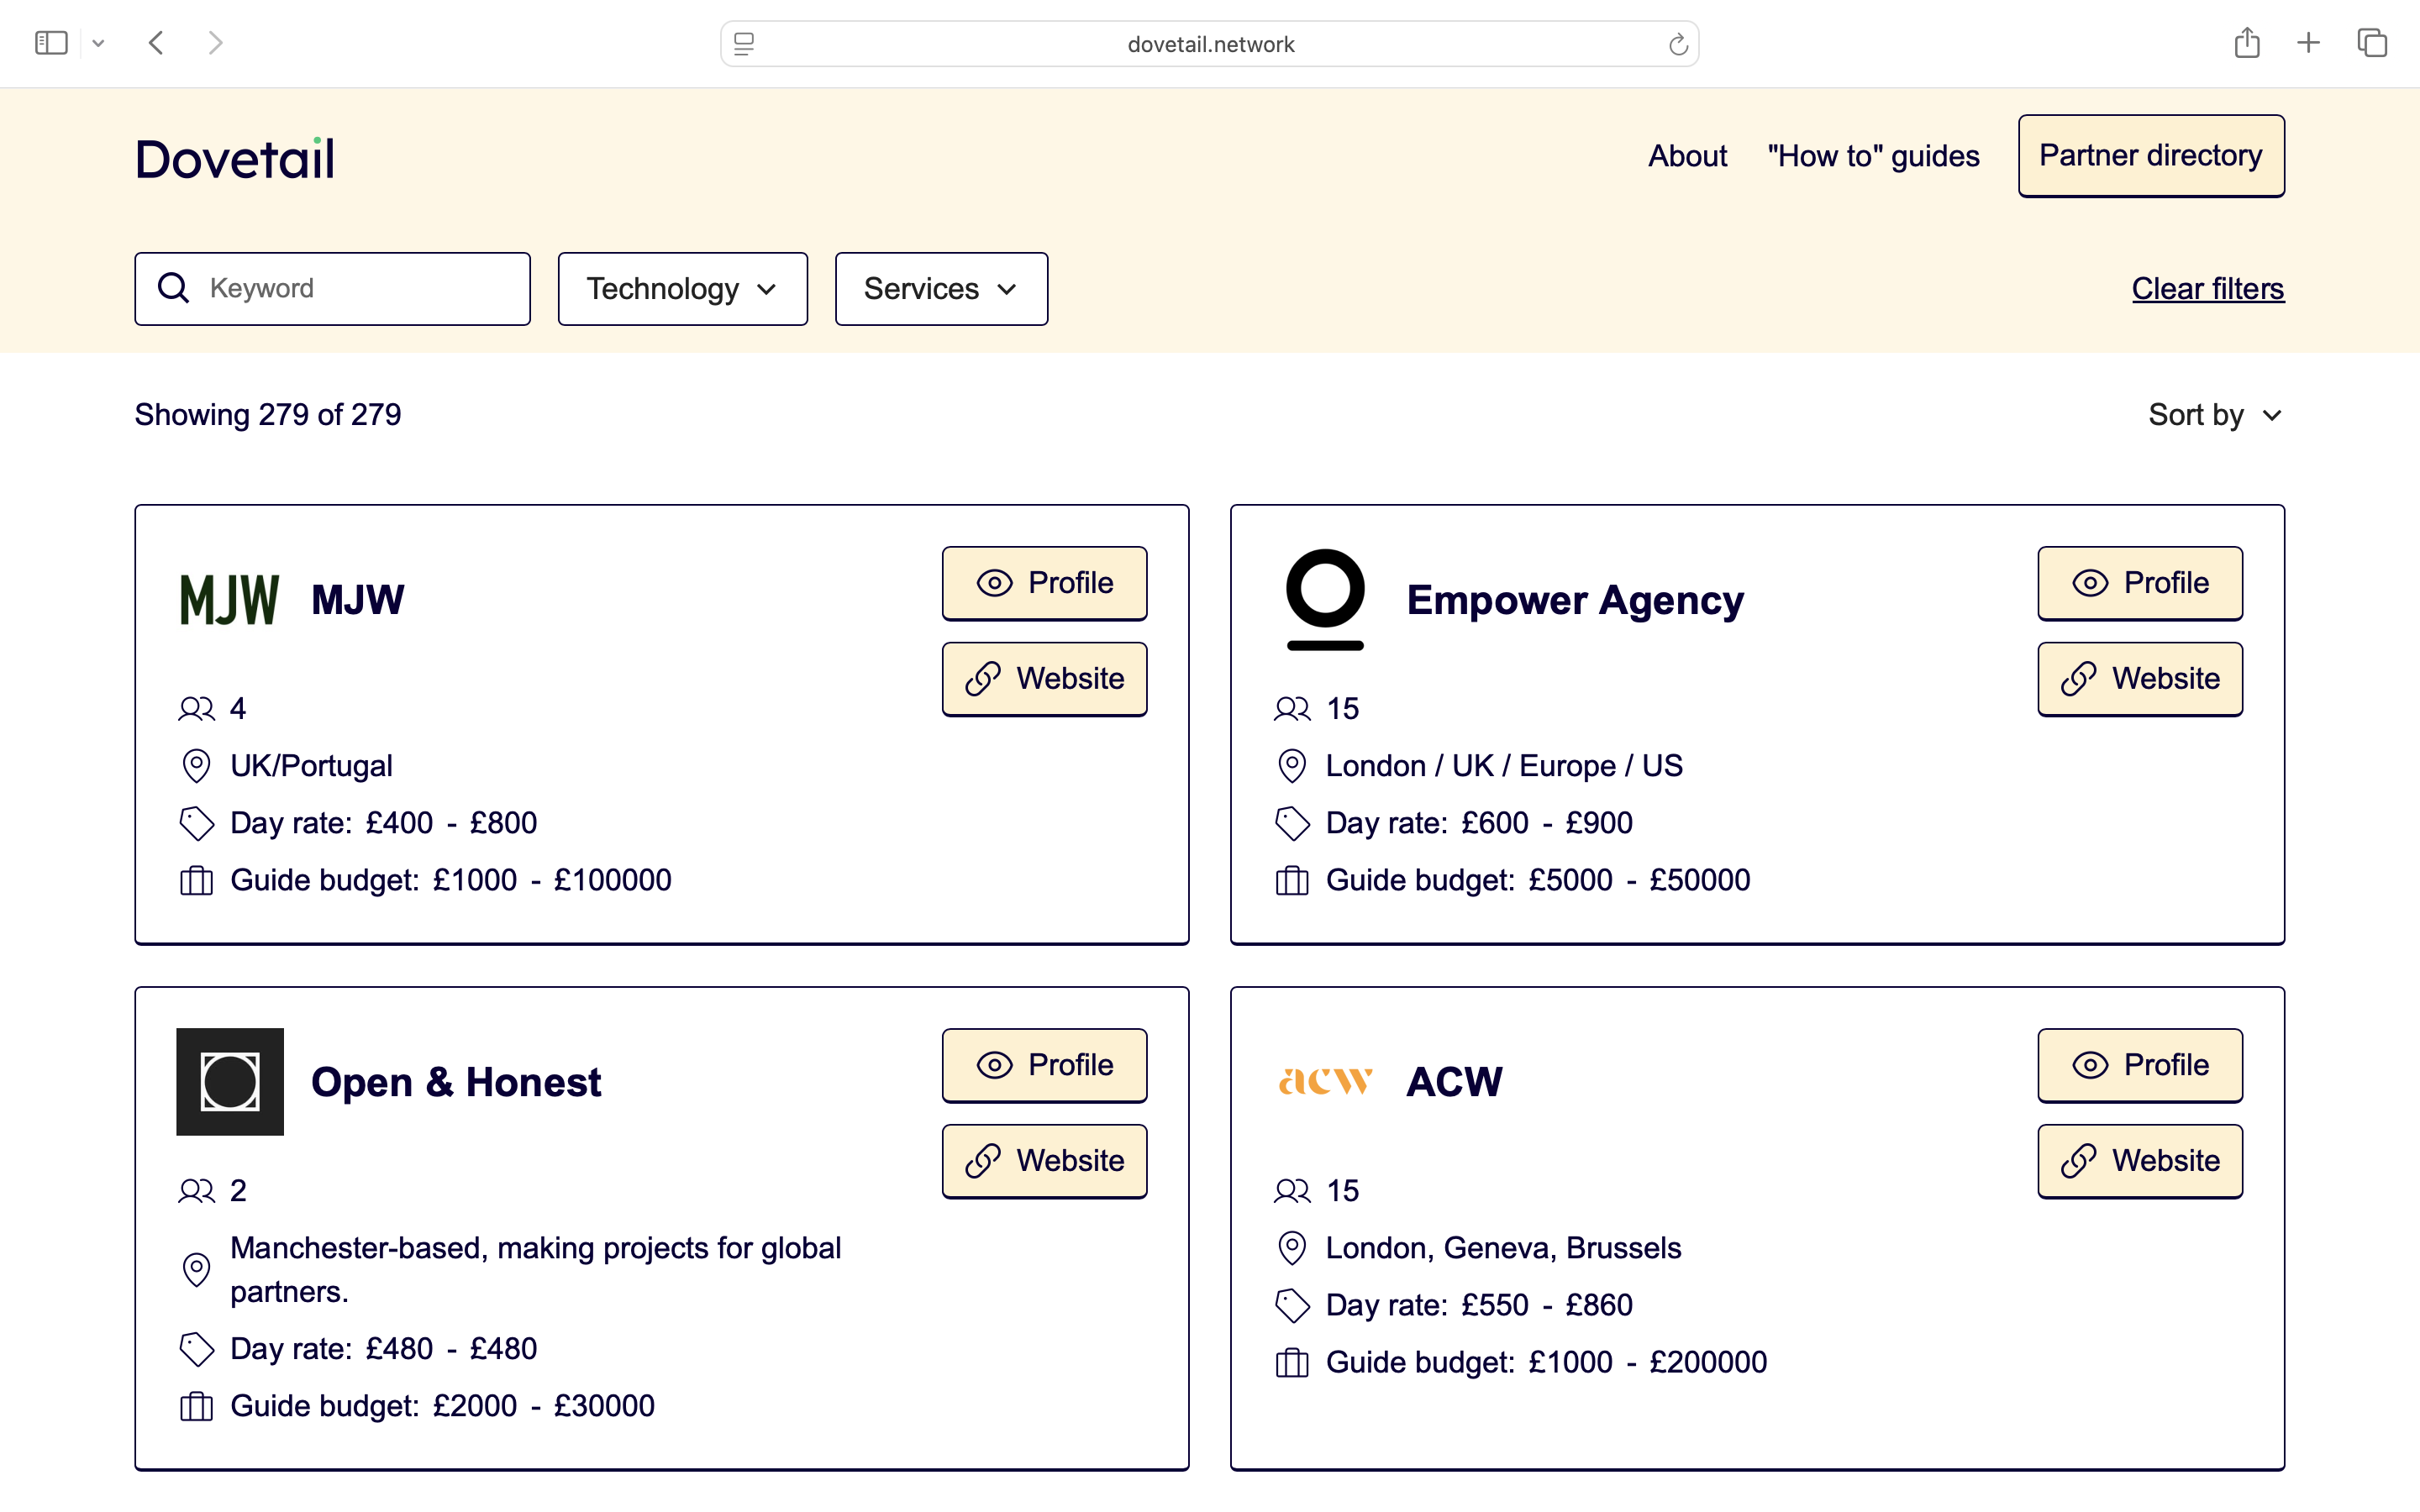Expand the Services filter dropdown

tap(941, 289)
